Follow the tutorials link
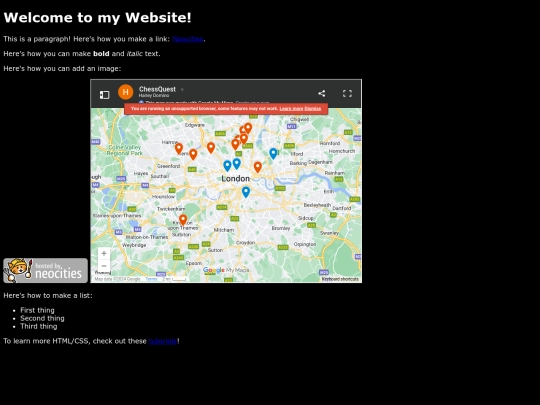 point(163,341)
